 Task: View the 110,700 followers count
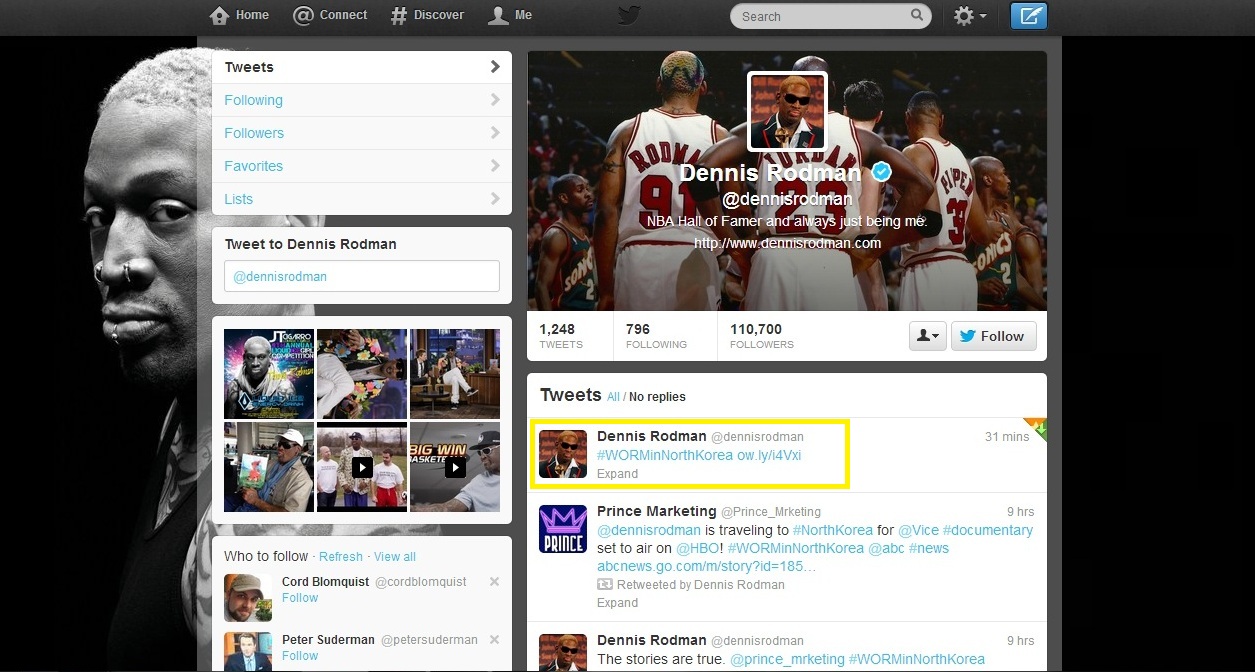(762, 336)
